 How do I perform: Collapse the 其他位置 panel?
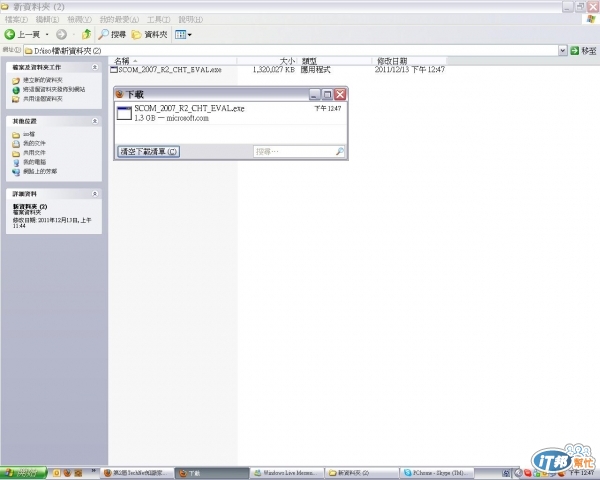pos(95,121)
